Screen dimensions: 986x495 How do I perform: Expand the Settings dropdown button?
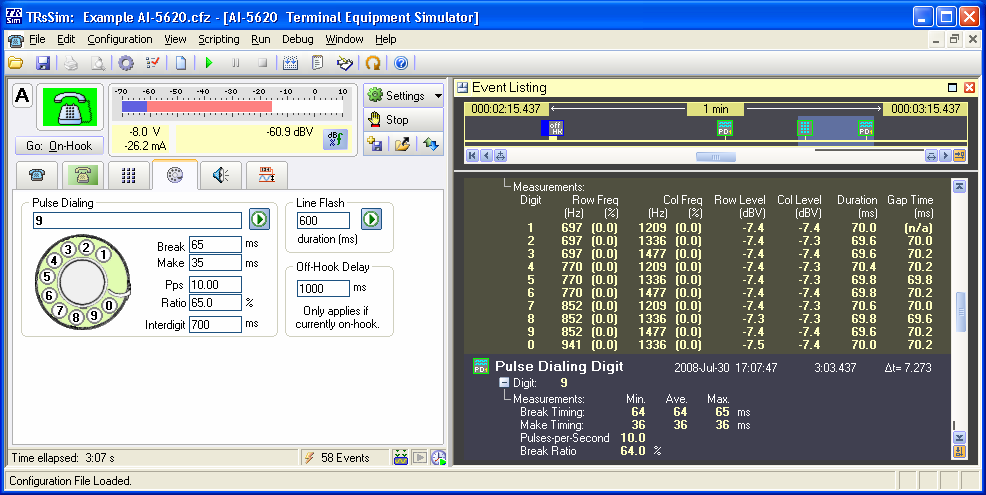404,96
